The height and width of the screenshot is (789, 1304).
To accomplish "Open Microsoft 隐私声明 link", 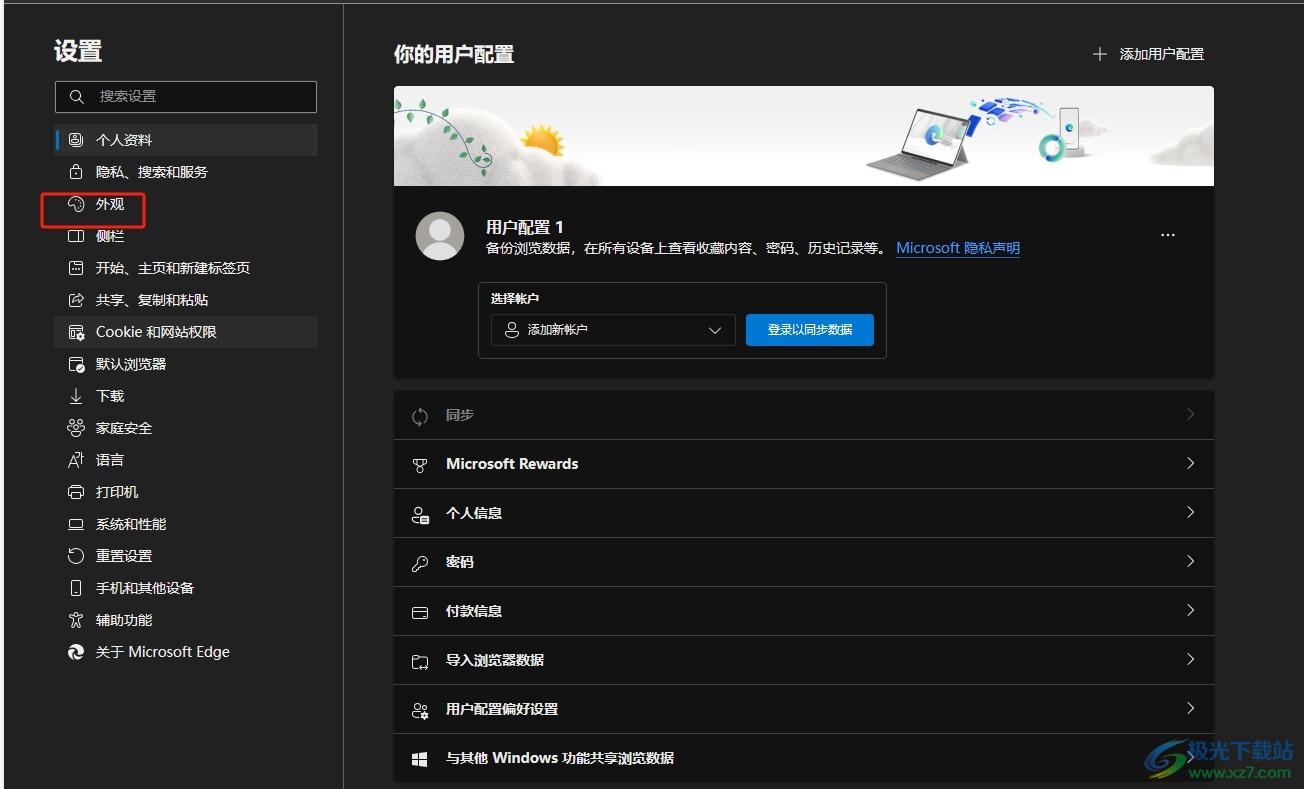I will click(958, 248).
